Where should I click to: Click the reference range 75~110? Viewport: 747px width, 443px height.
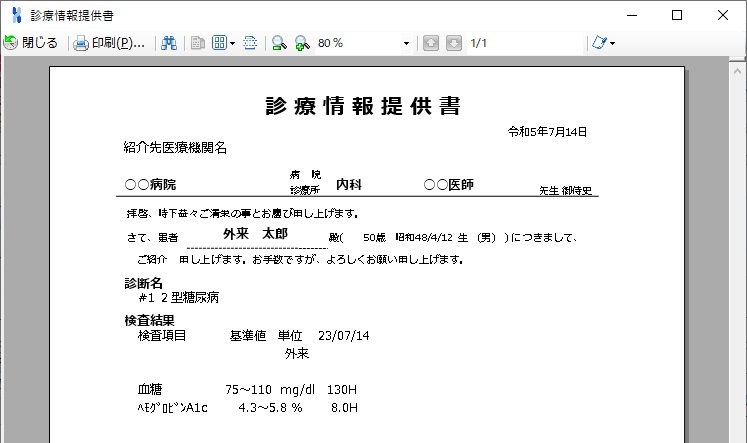coord(248,390)
